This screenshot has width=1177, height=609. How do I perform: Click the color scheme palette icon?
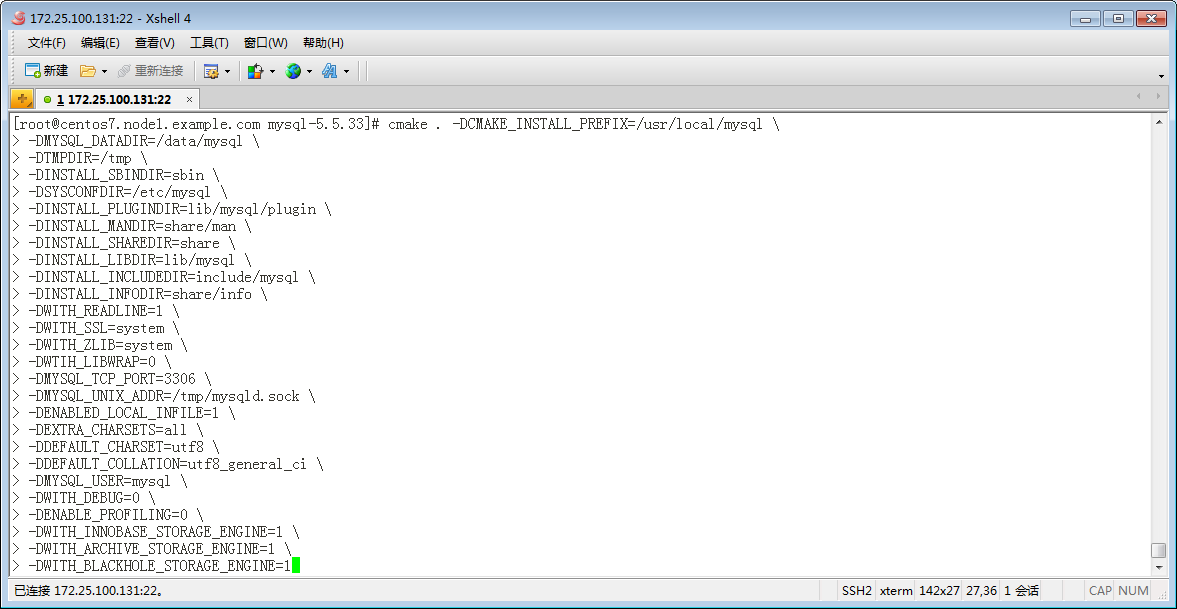click(253, 70)
